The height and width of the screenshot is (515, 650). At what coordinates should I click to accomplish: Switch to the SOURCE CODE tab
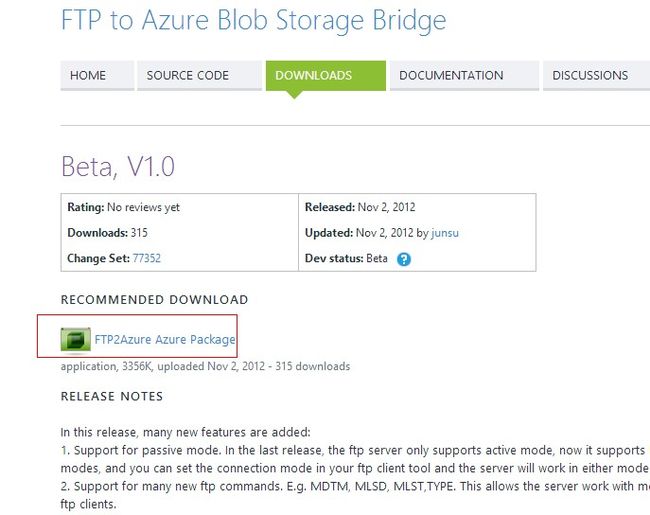point(199,75)
